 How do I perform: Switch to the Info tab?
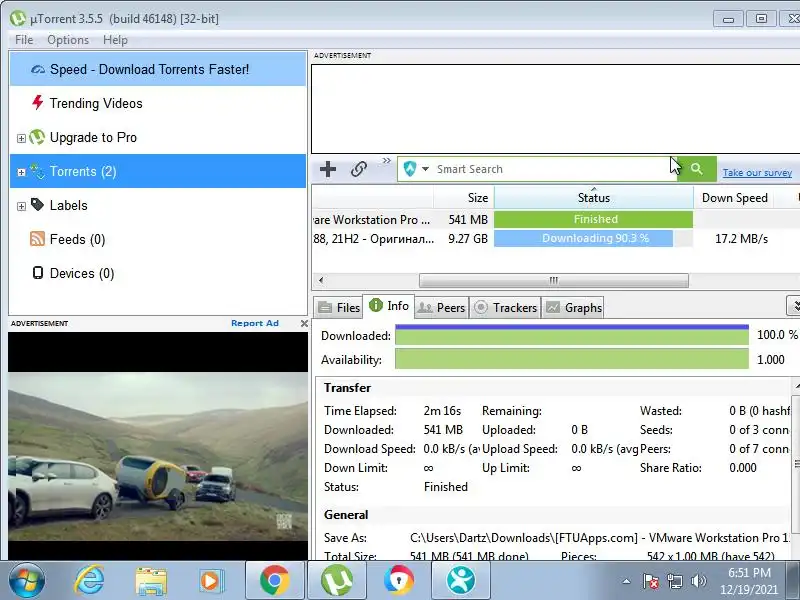pos(389,306)
